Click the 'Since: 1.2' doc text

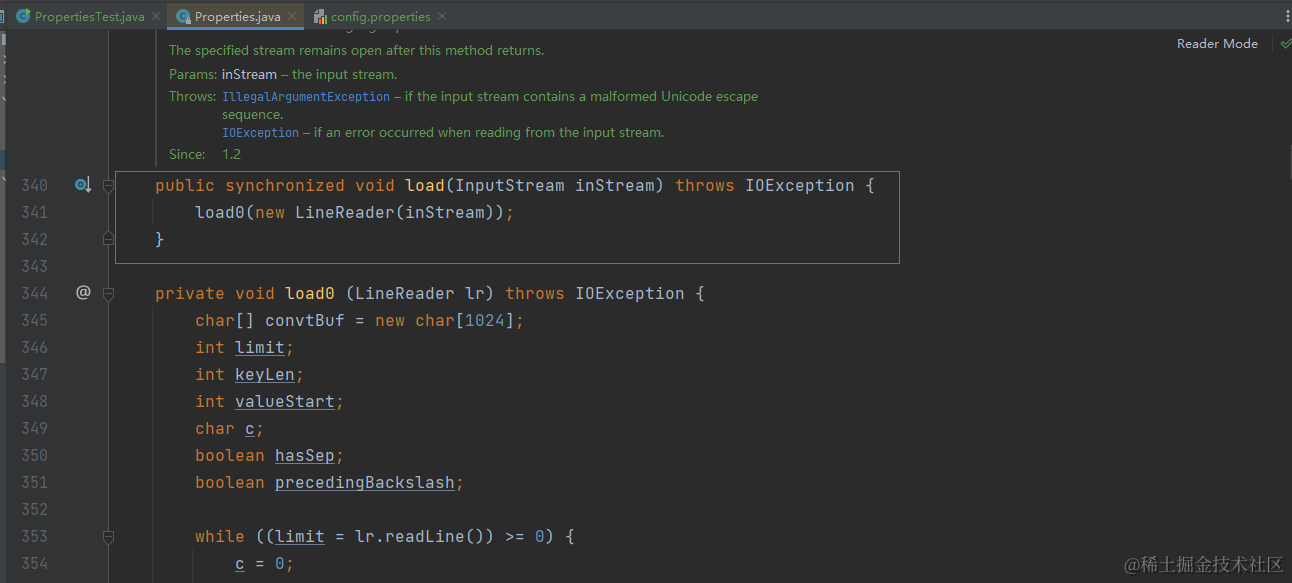(x=205, y=154)
